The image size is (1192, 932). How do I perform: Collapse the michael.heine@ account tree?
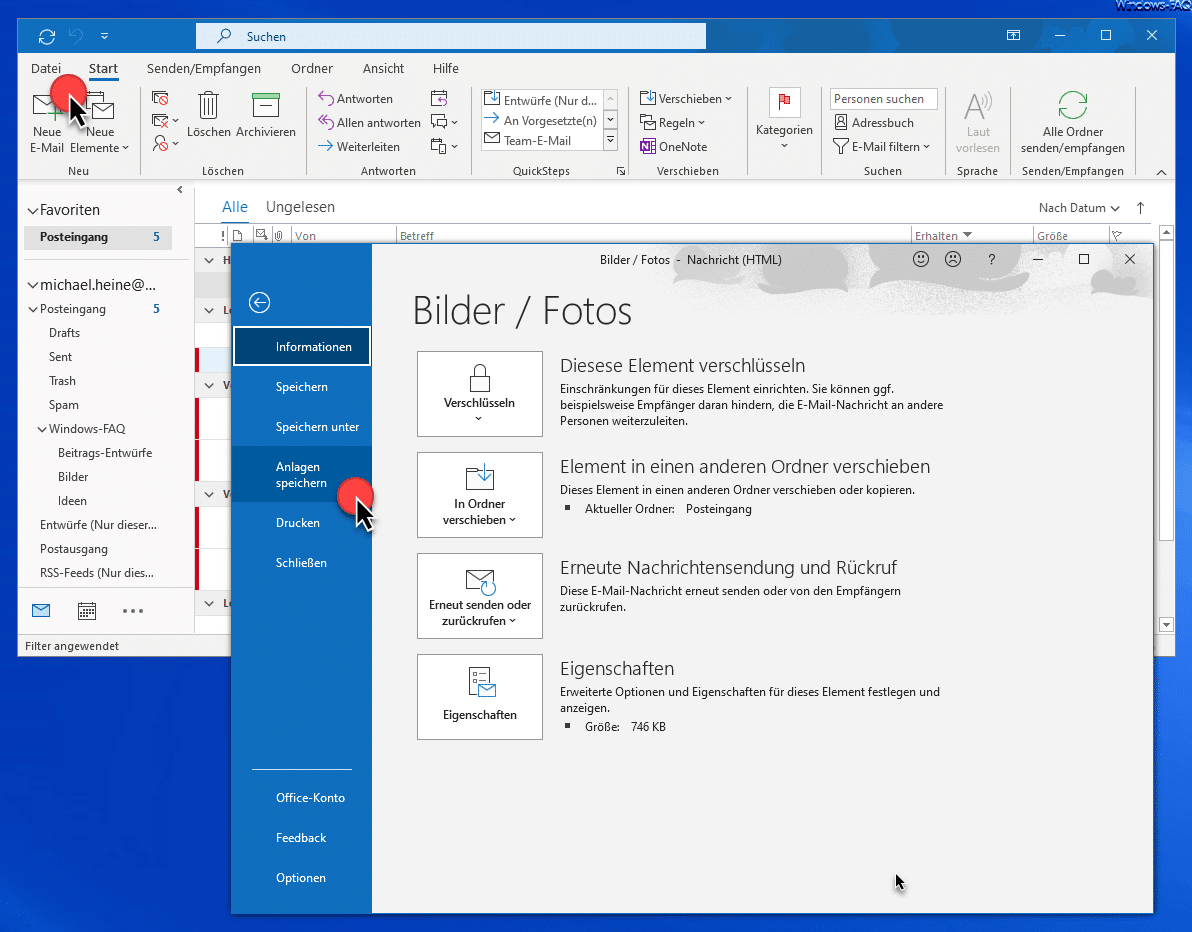pyautogui.click(x=32, y=285)
